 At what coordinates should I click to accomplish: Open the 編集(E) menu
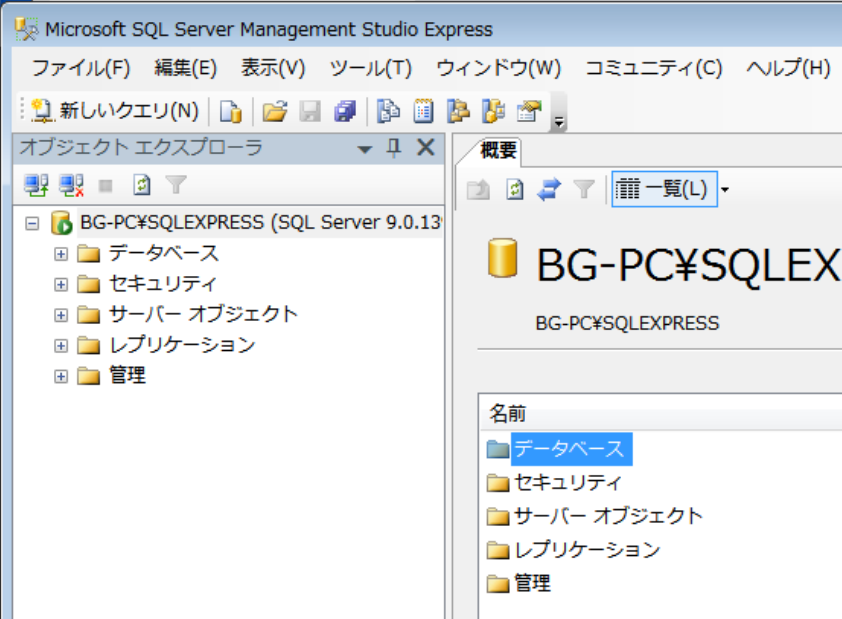pos(185,68)
